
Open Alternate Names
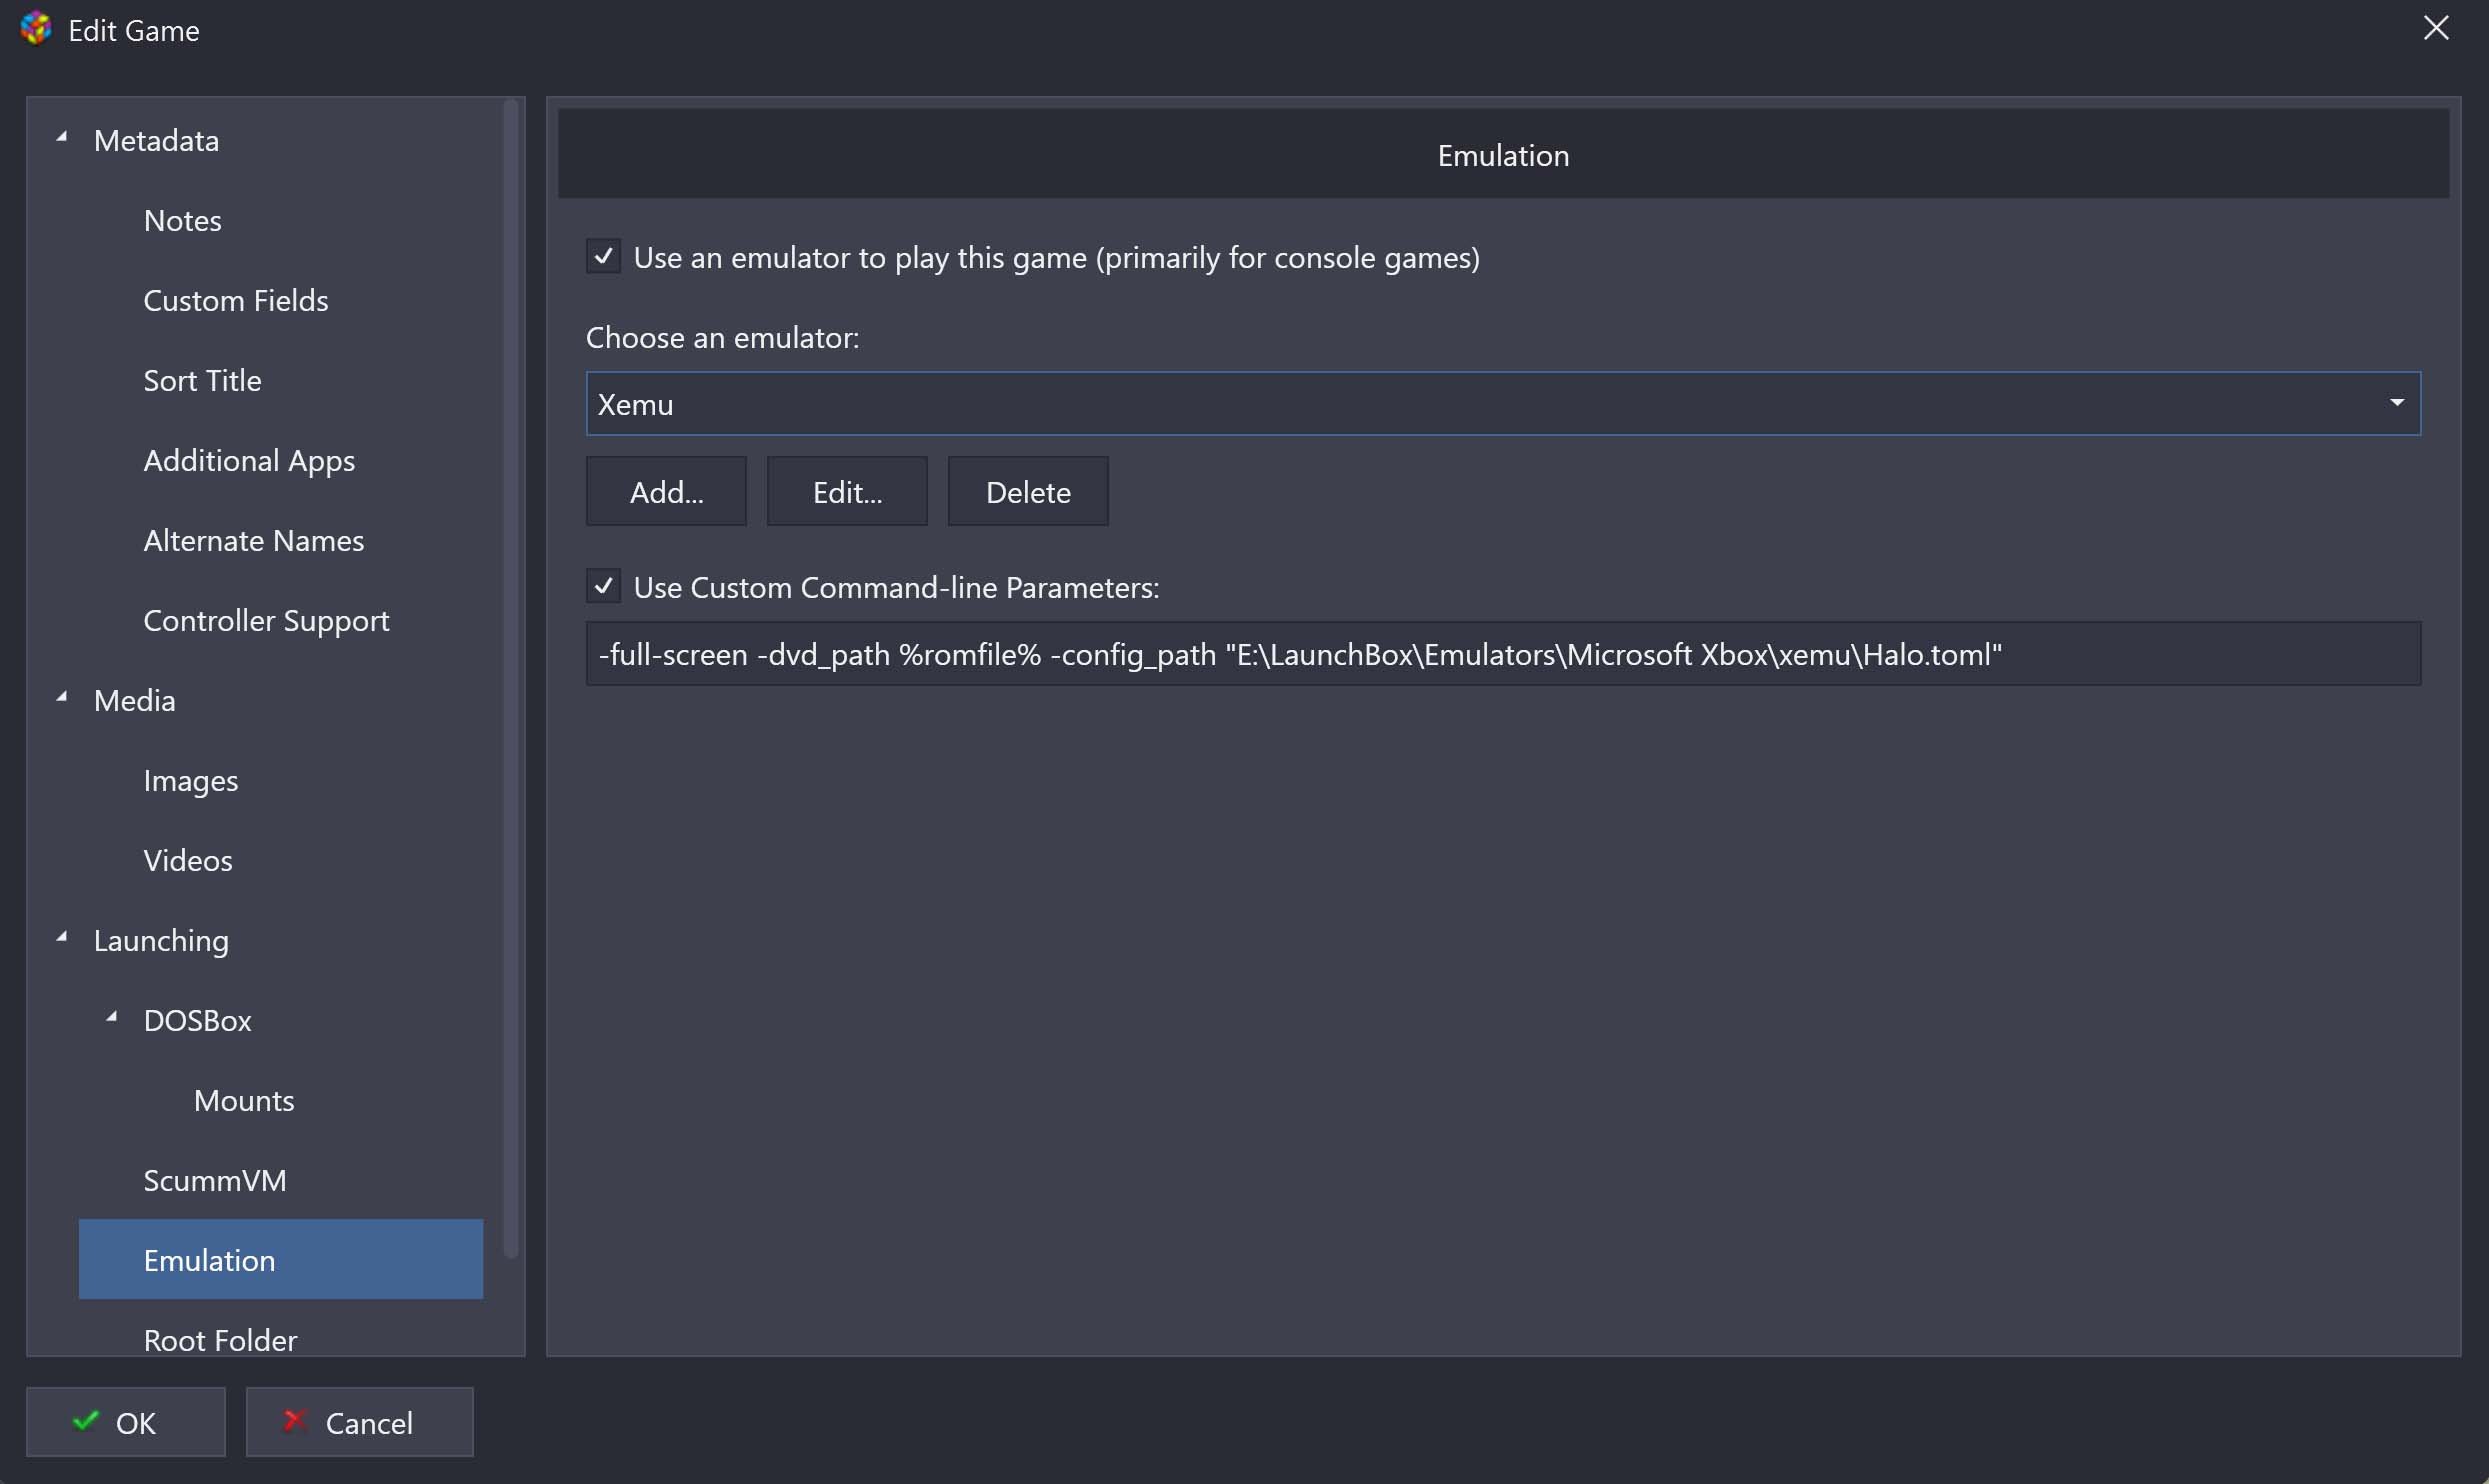pos(254,541)
